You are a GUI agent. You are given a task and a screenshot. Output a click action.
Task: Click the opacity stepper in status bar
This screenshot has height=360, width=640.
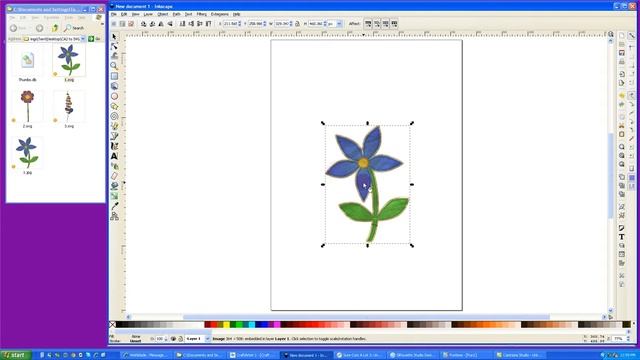click(x=166, y=339)
